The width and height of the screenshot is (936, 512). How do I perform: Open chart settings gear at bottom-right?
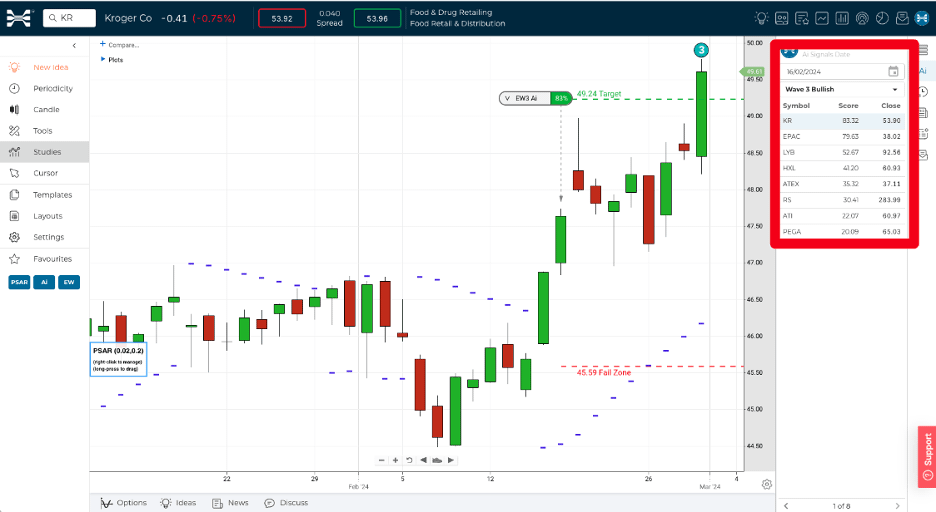tap(767, 485)
